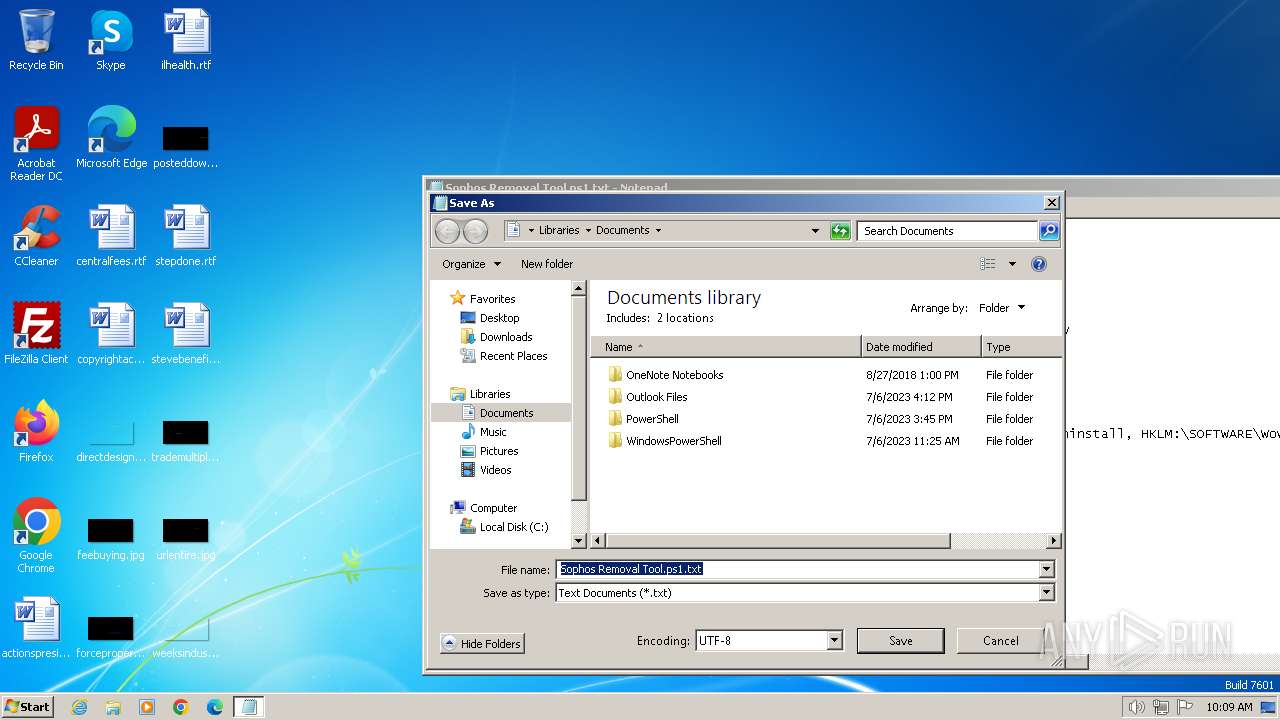This screenshot has height=720, width=1280.
Task: Open Internet Explorer from taskbar
Action: (79, 707)
